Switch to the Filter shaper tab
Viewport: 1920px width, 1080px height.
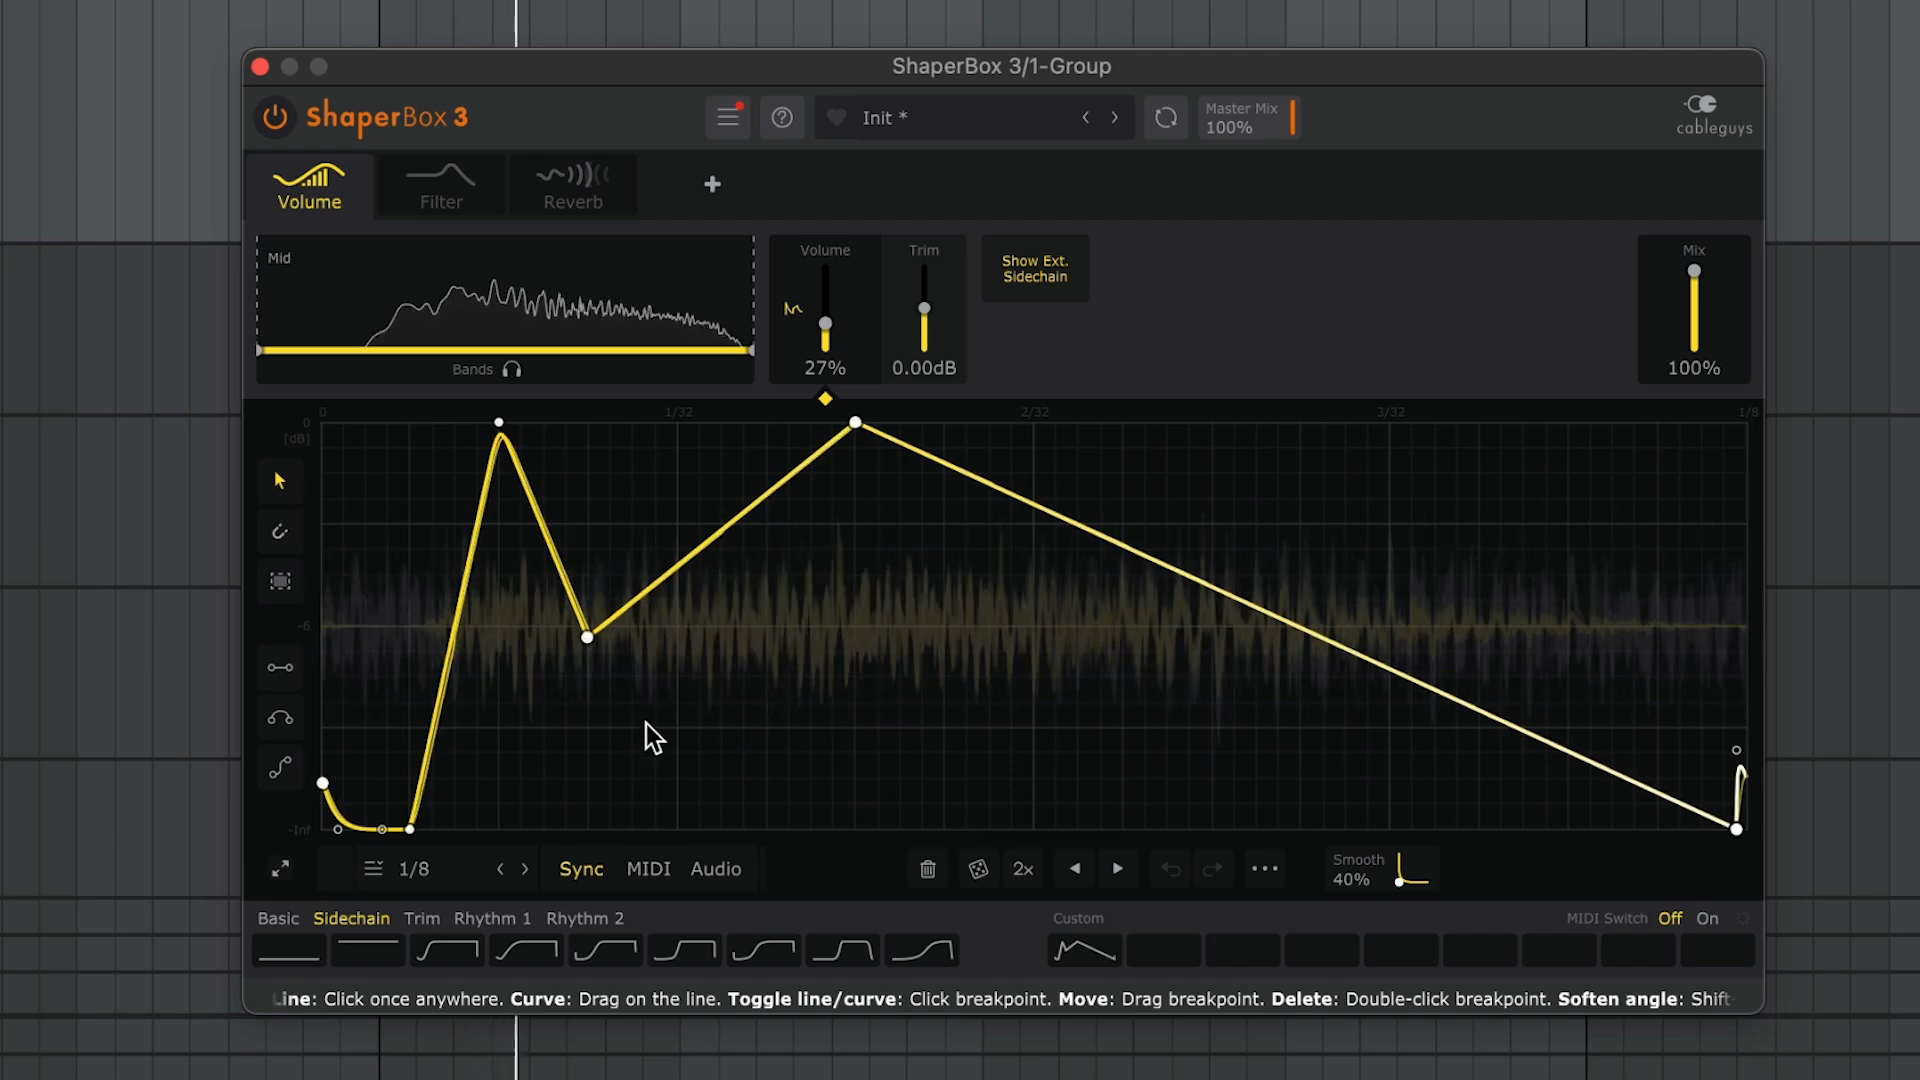click(441, 187)
